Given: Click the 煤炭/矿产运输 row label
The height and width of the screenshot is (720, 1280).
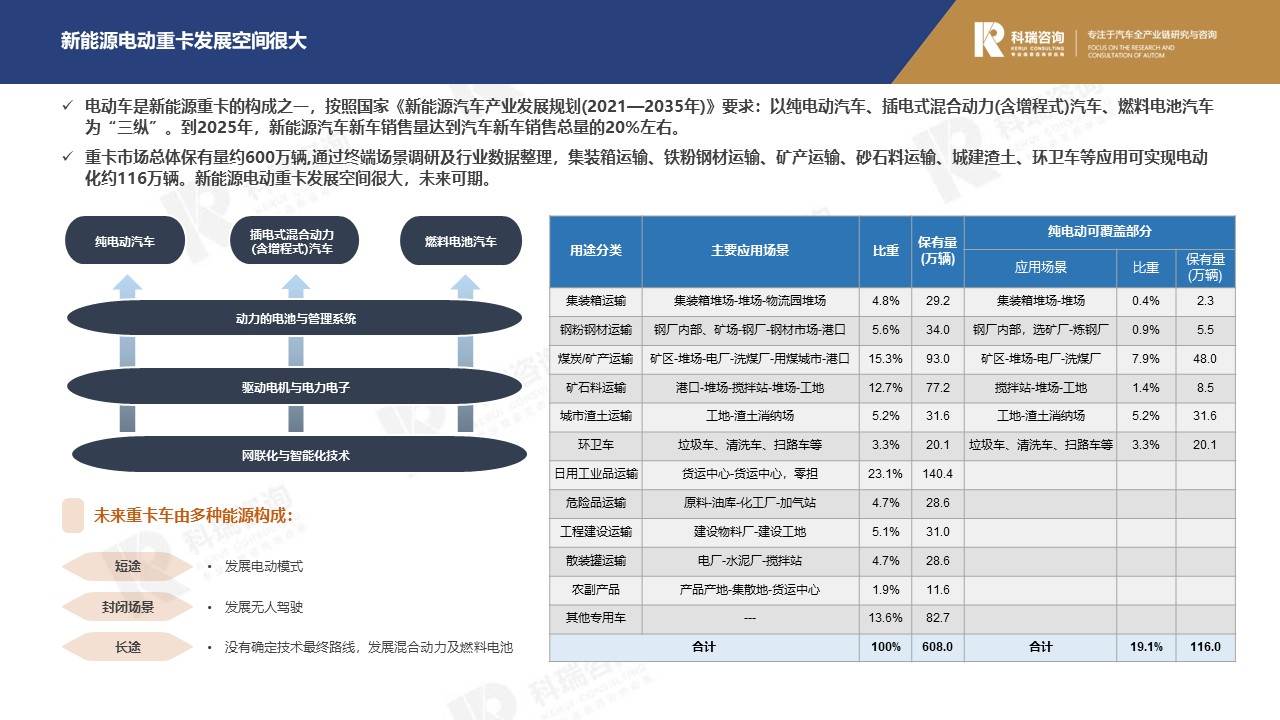Looking at the screenshot, I should [596, 358].
